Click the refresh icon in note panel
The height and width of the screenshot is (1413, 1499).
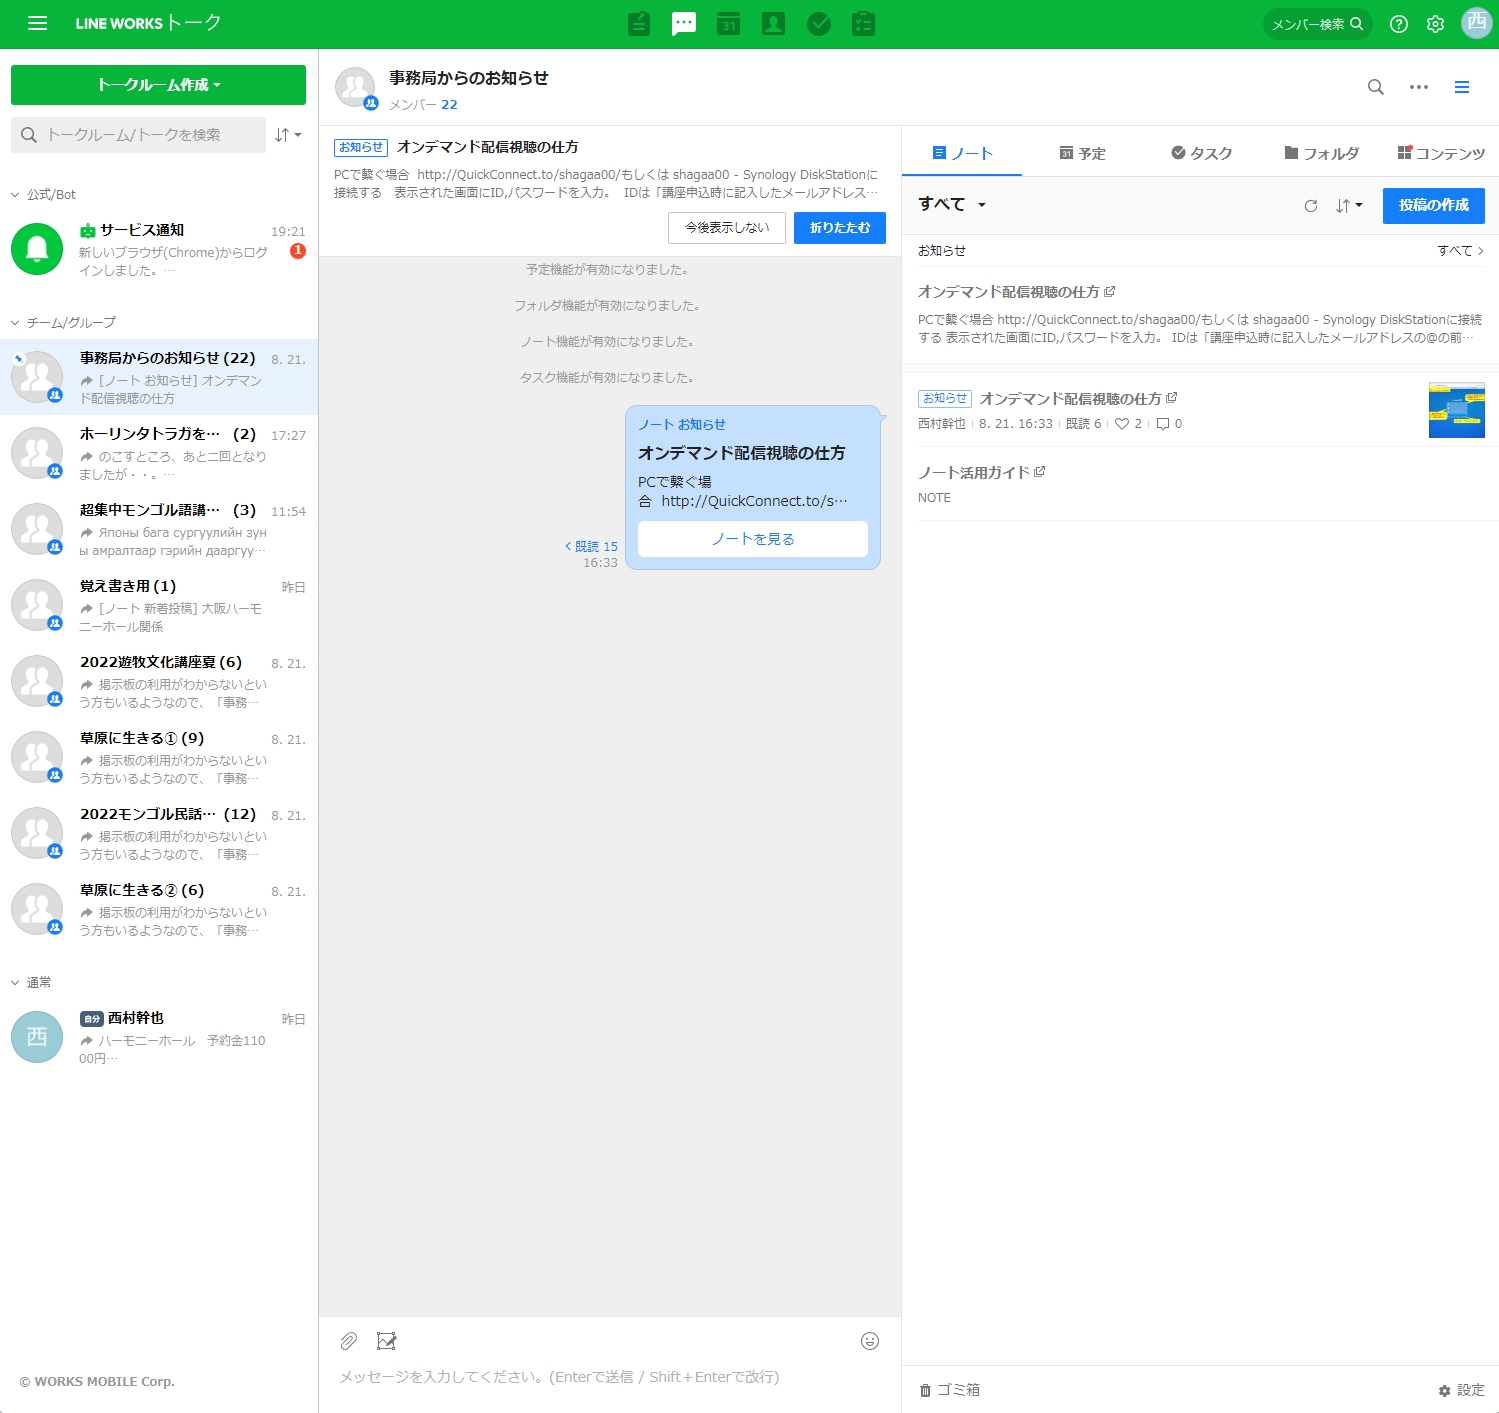[x=1311, y=206]
